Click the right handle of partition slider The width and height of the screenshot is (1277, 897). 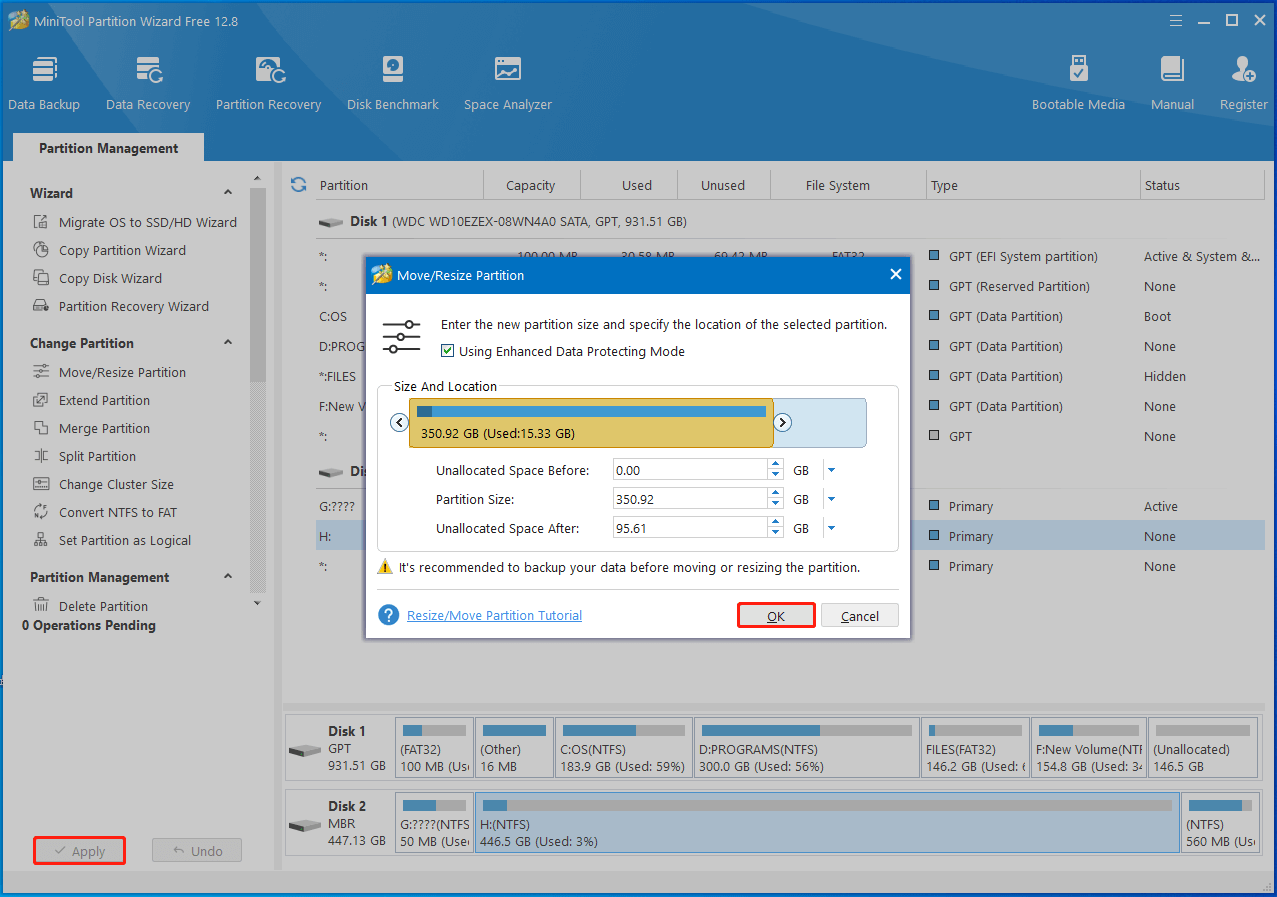click(783, 423)
